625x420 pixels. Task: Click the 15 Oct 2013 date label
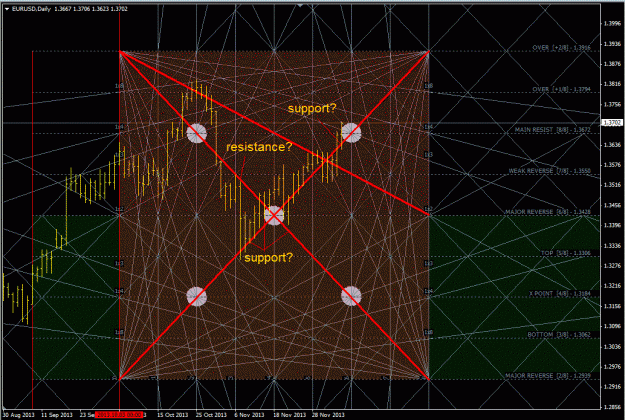tap(173, 415)
